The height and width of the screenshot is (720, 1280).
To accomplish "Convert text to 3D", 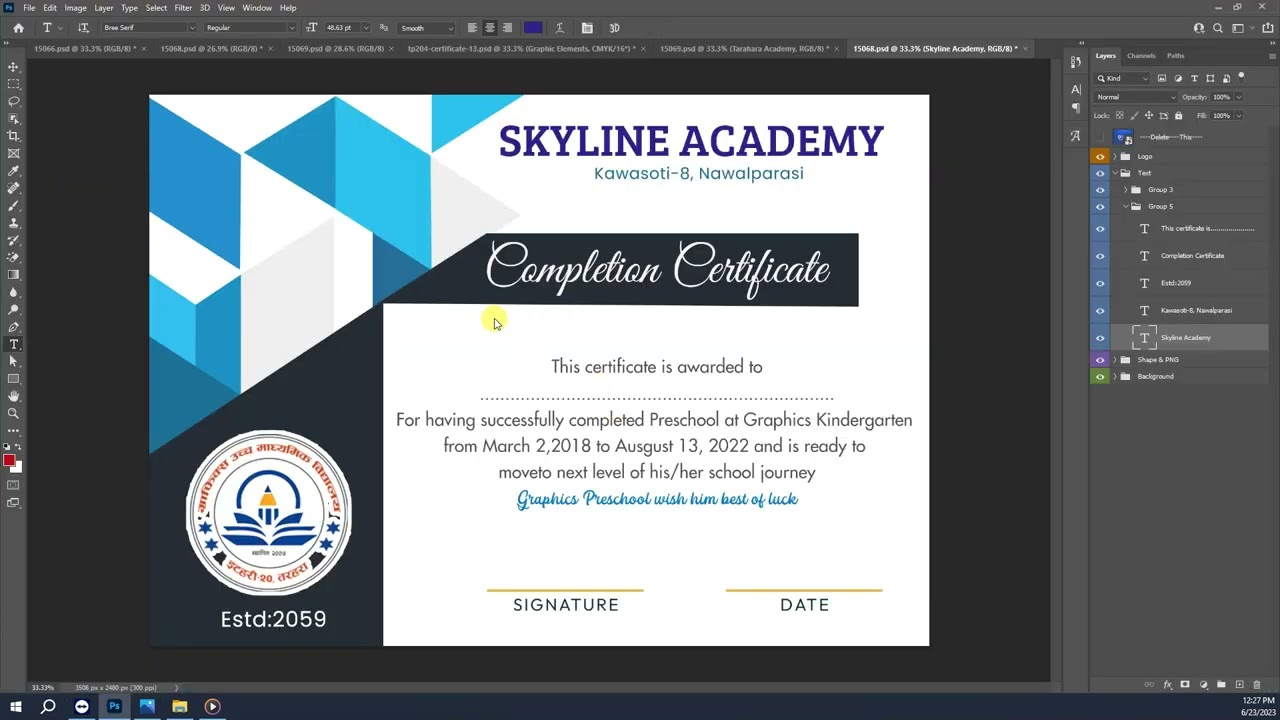I will 614,28.
